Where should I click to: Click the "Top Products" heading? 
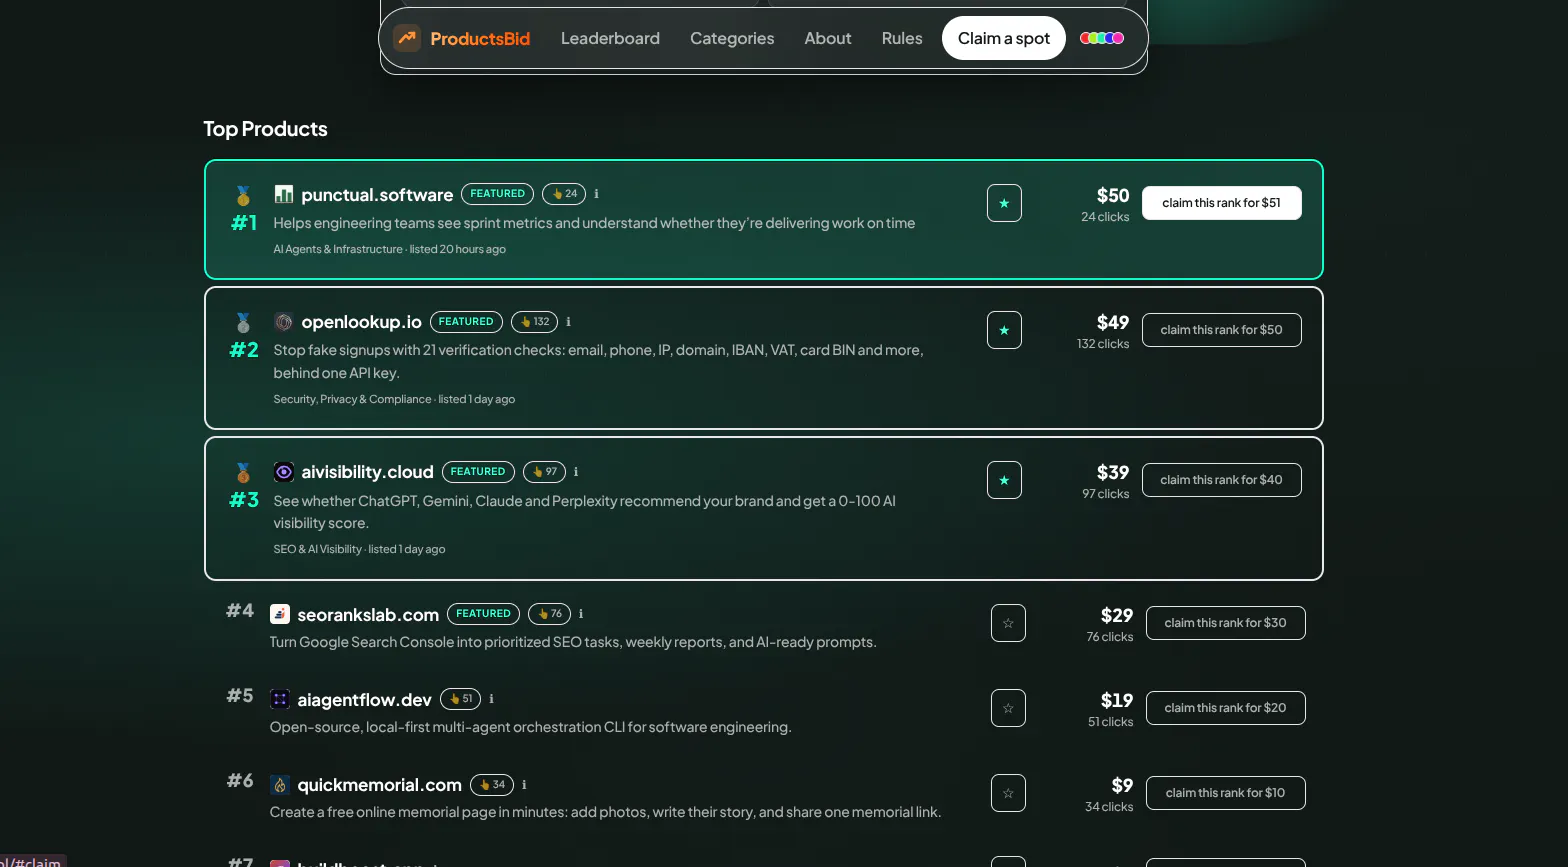tap(265, 129)
